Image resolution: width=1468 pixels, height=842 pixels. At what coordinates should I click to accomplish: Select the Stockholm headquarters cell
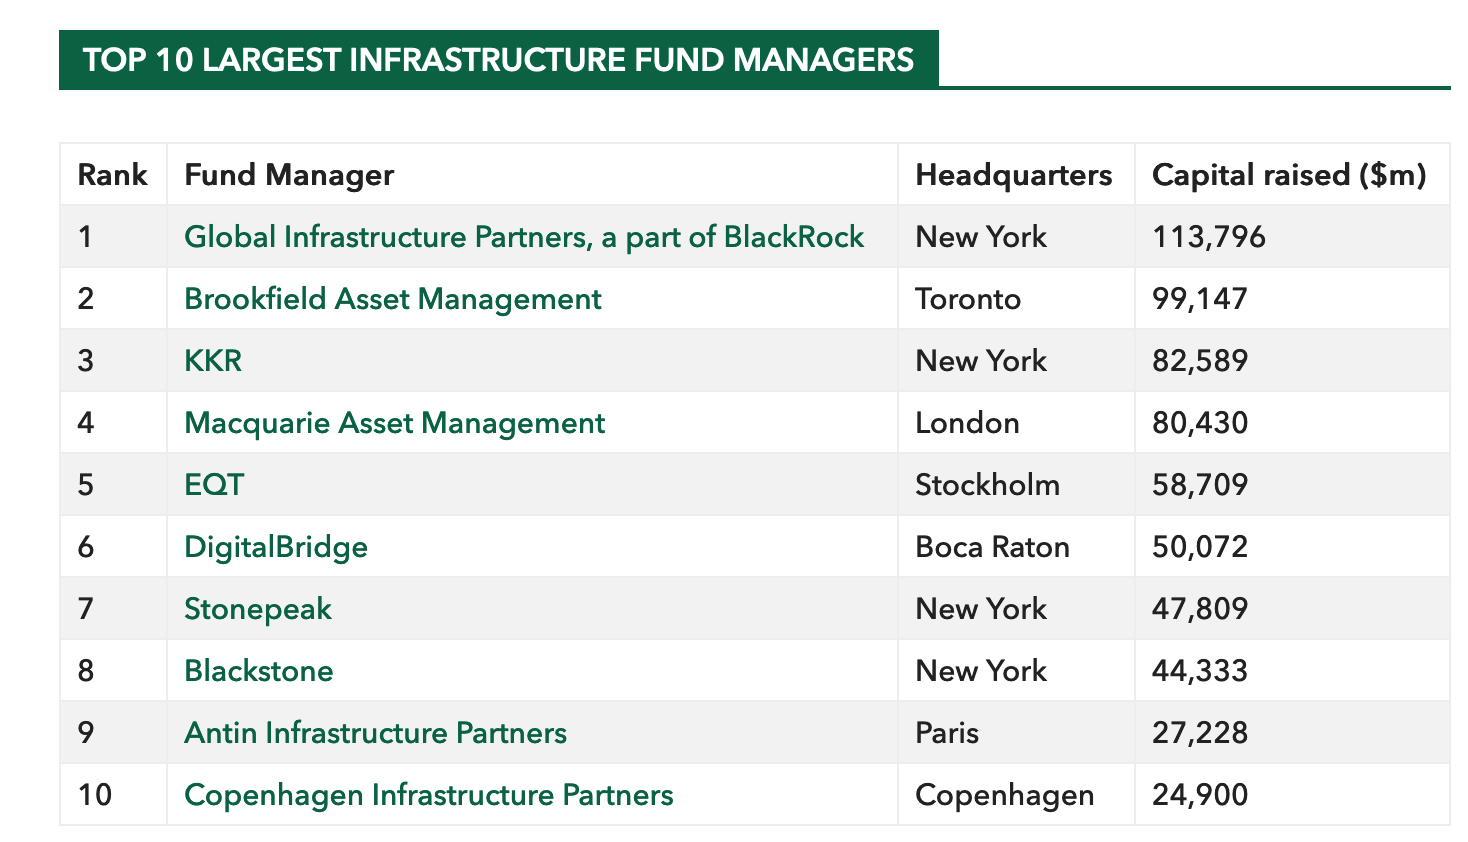988,485
